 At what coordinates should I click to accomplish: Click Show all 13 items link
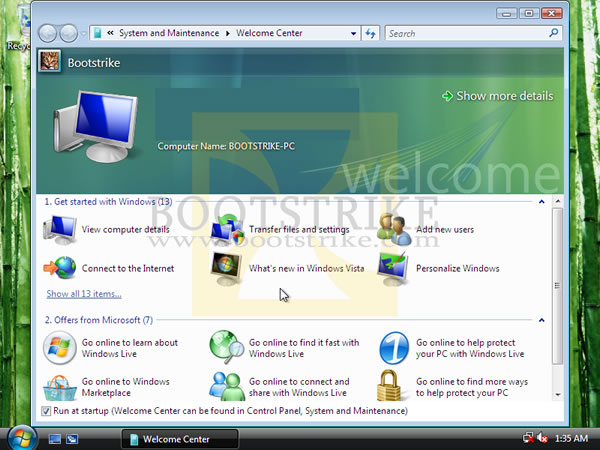[84, 294]
